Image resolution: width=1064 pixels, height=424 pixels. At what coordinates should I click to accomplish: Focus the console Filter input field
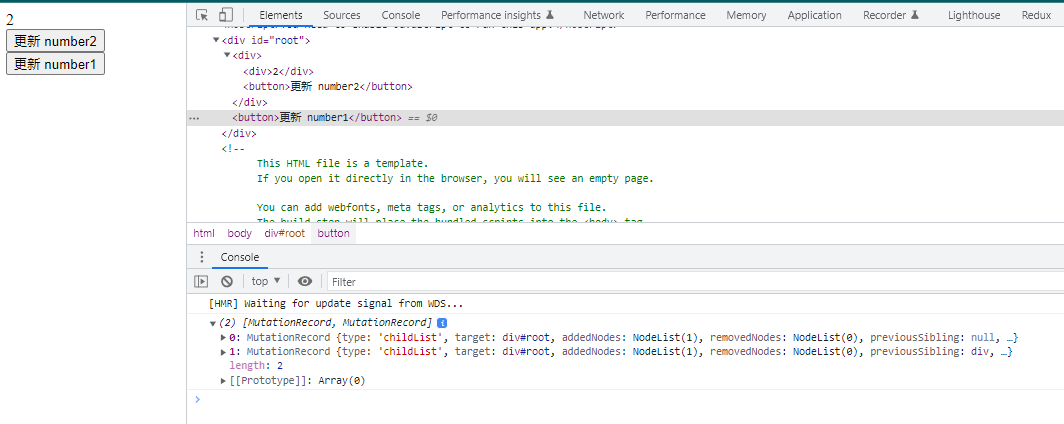coord(690,282)
